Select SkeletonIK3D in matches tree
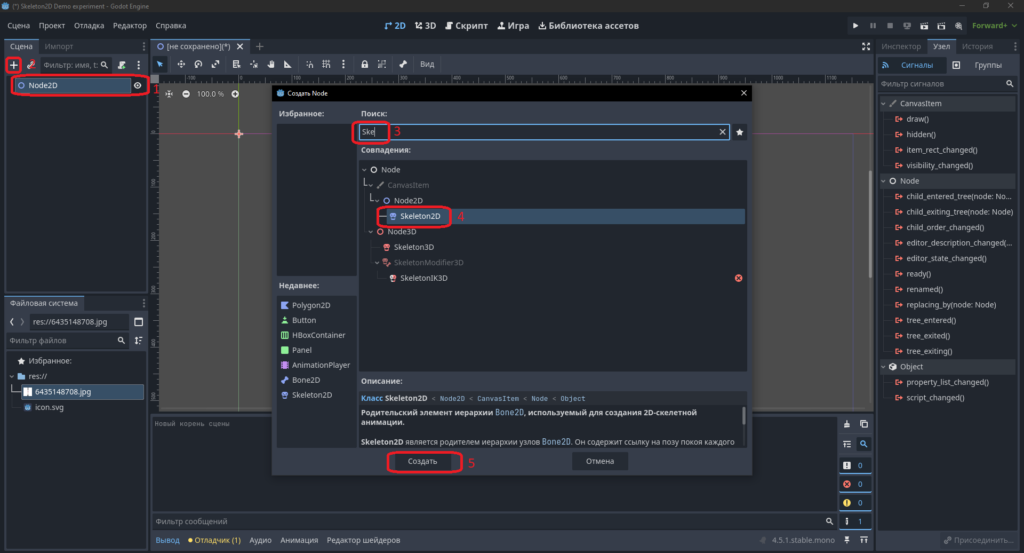 (x=424, y=278)
